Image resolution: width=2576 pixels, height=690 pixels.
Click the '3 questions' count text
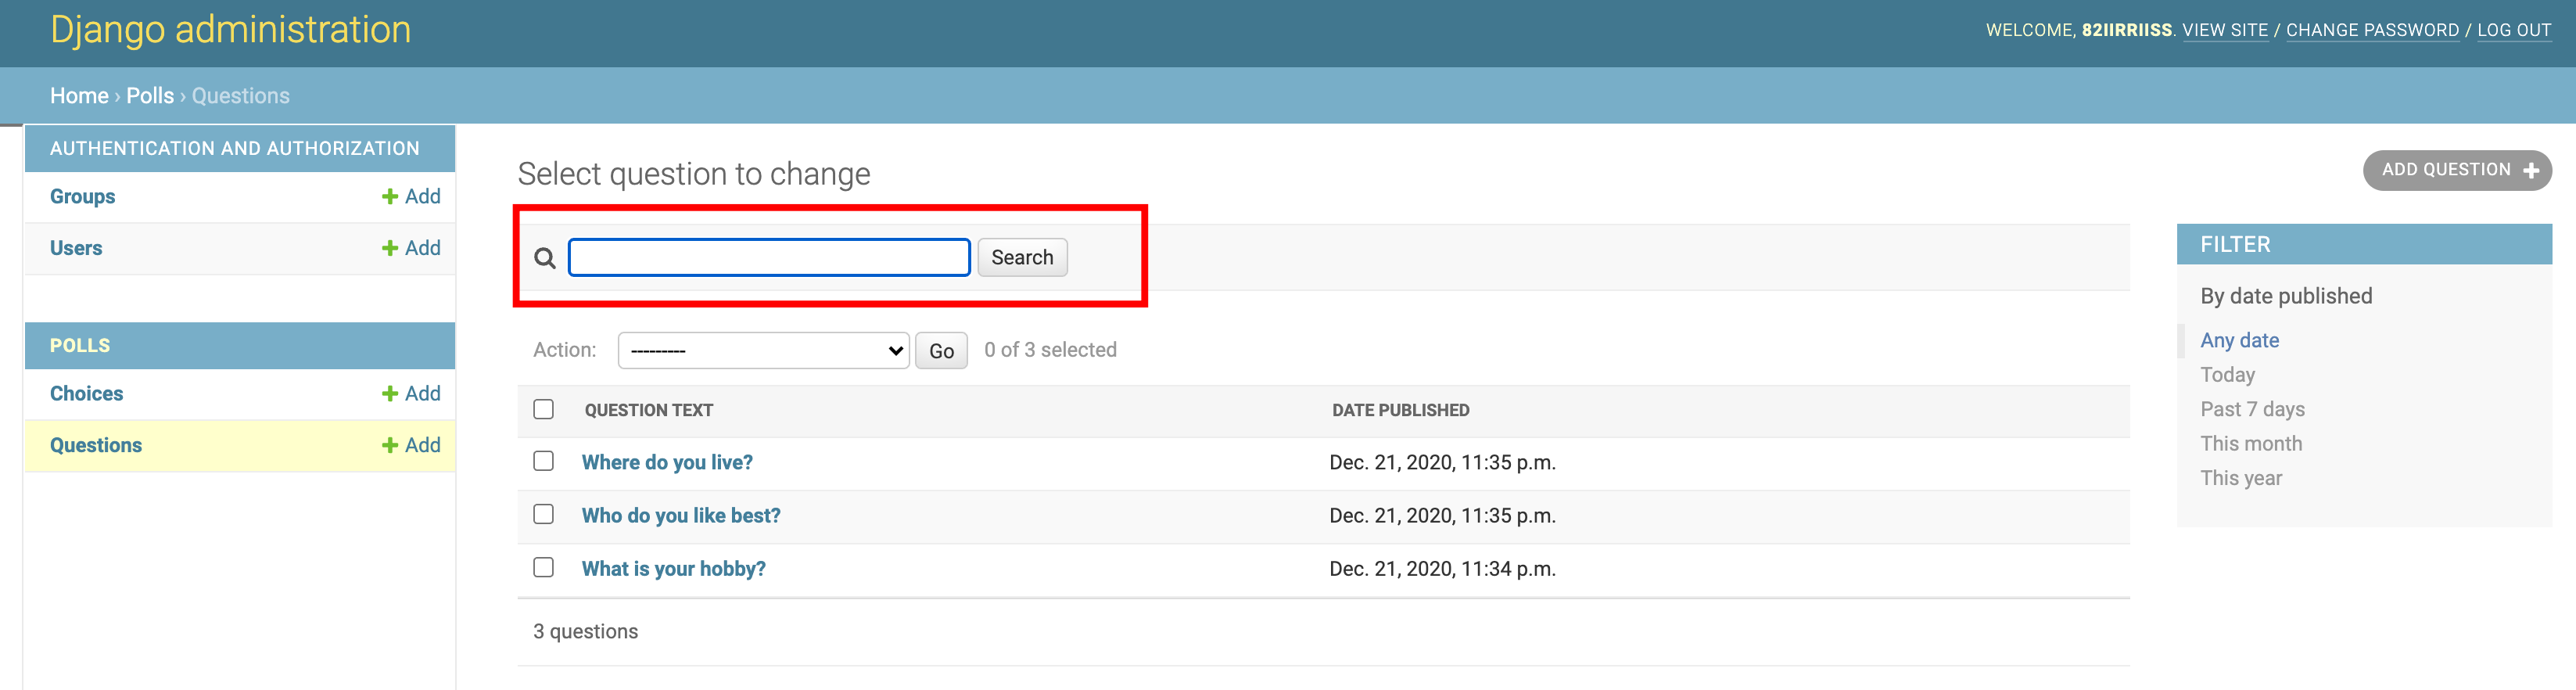[585, 632]
